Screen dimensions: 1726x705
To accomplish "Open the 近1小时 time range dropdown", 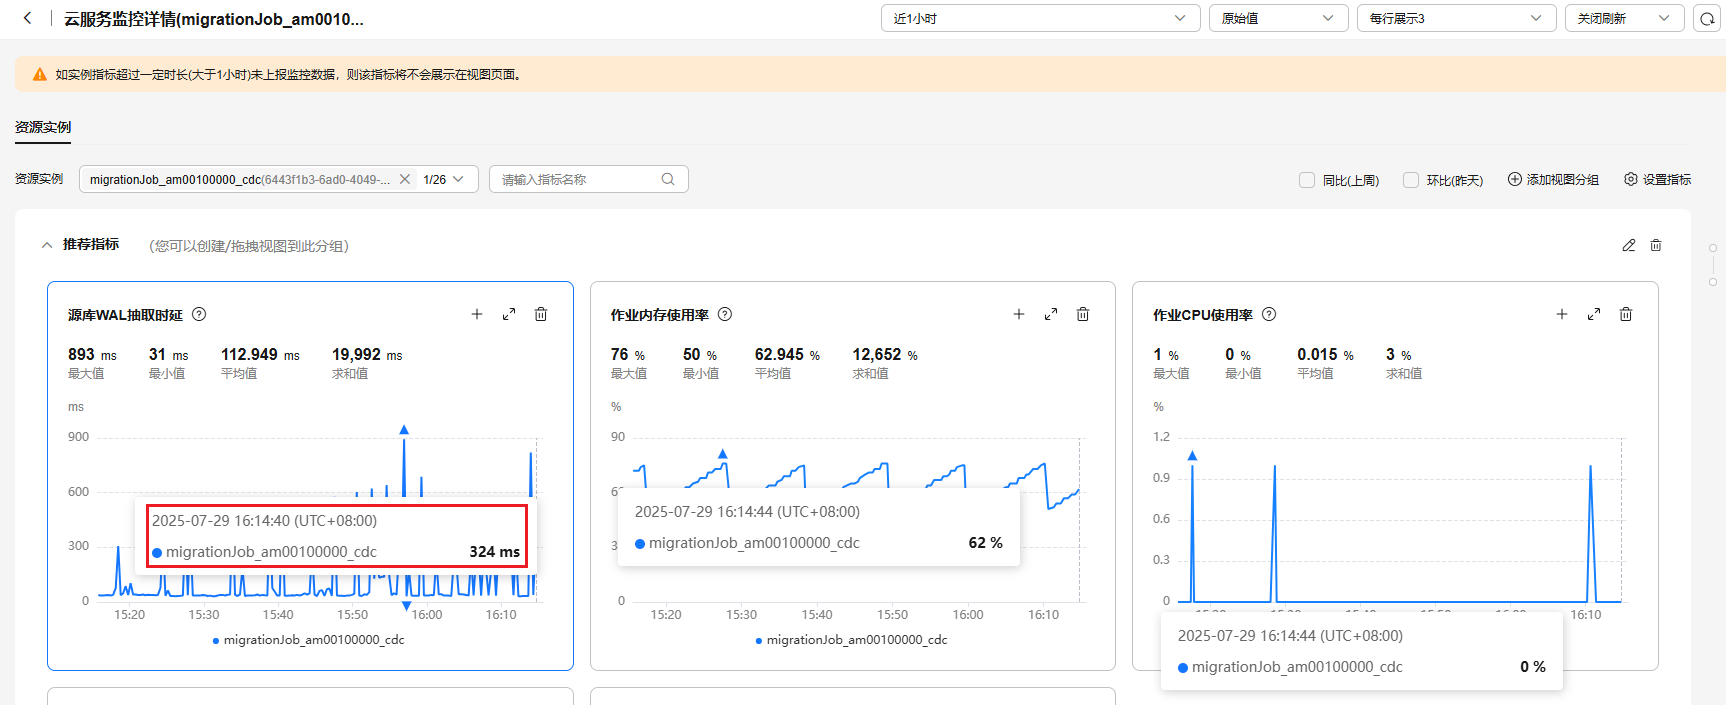I will [x=1040, y=19].
